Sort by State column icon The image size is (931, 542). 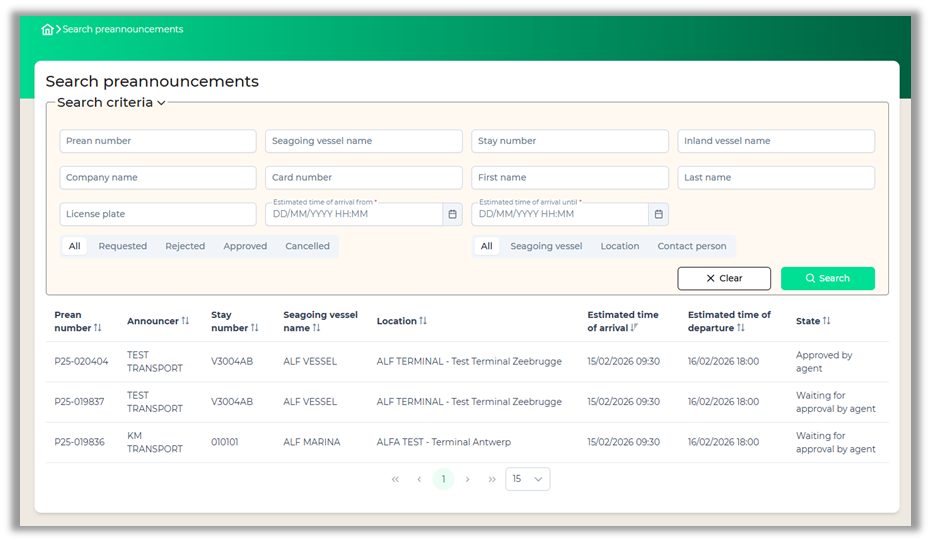pos(827,321)
